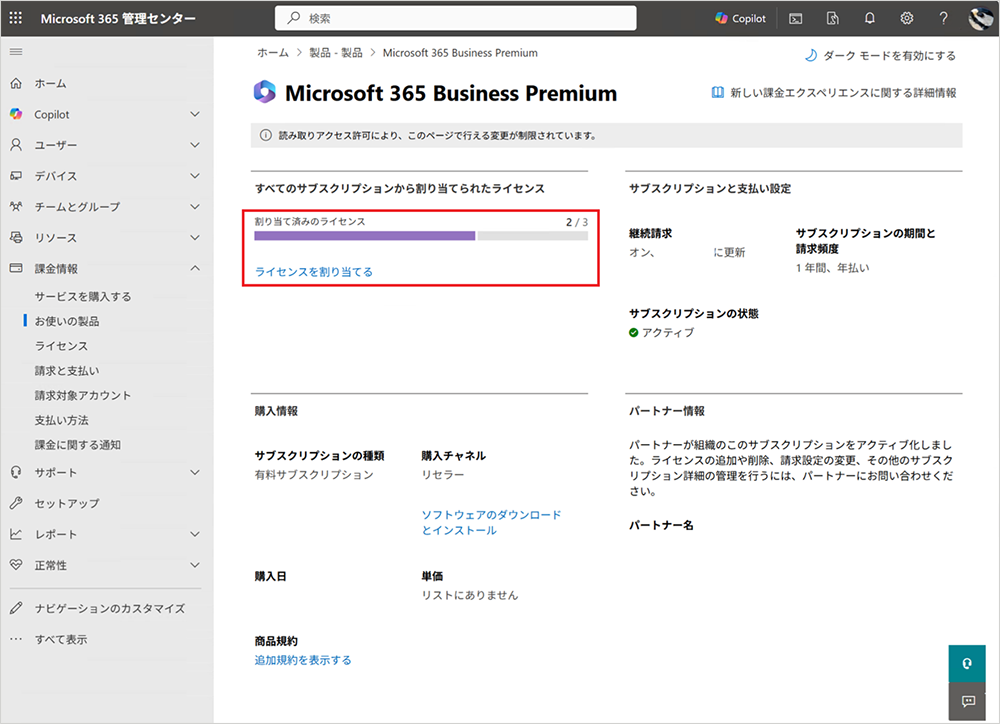
Task: Click the サポート headset icon
Action: [x=16, y=472]
